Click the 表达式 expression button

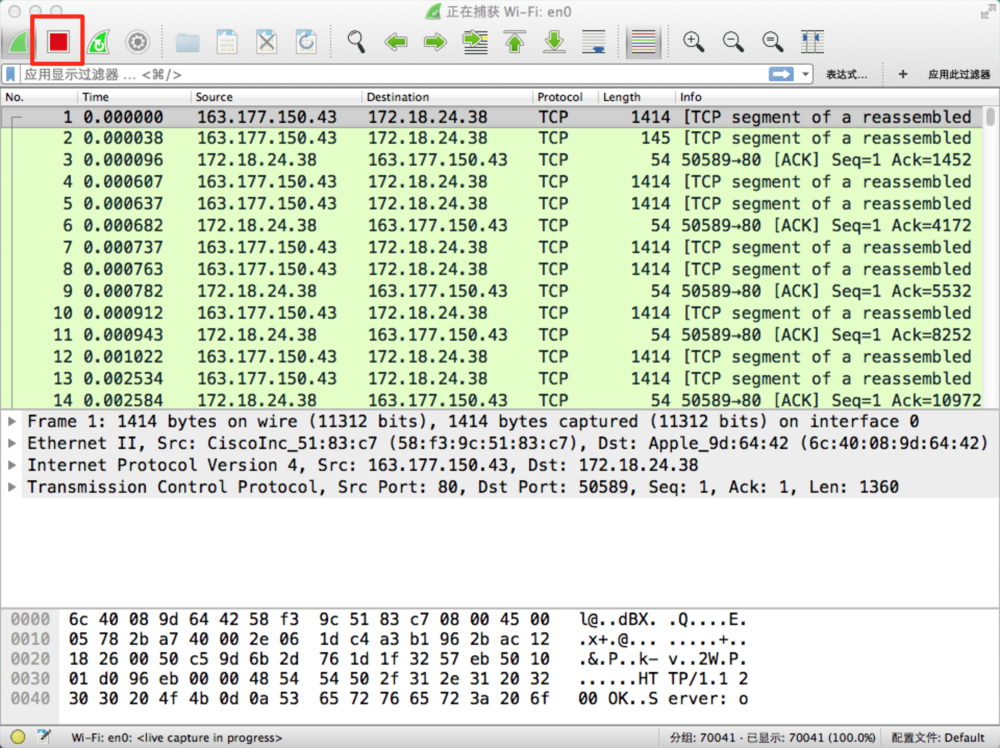(846, 75)
